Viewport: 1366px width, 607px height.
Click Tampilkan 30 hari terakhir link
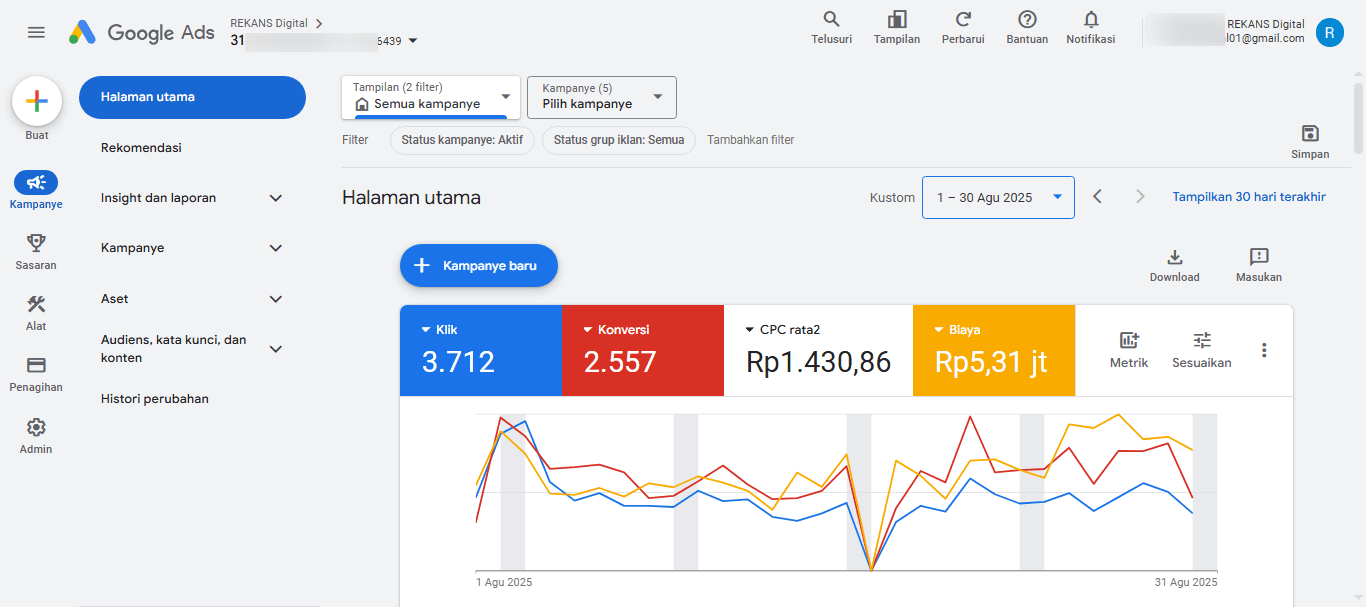click(x=1249, y=197)
